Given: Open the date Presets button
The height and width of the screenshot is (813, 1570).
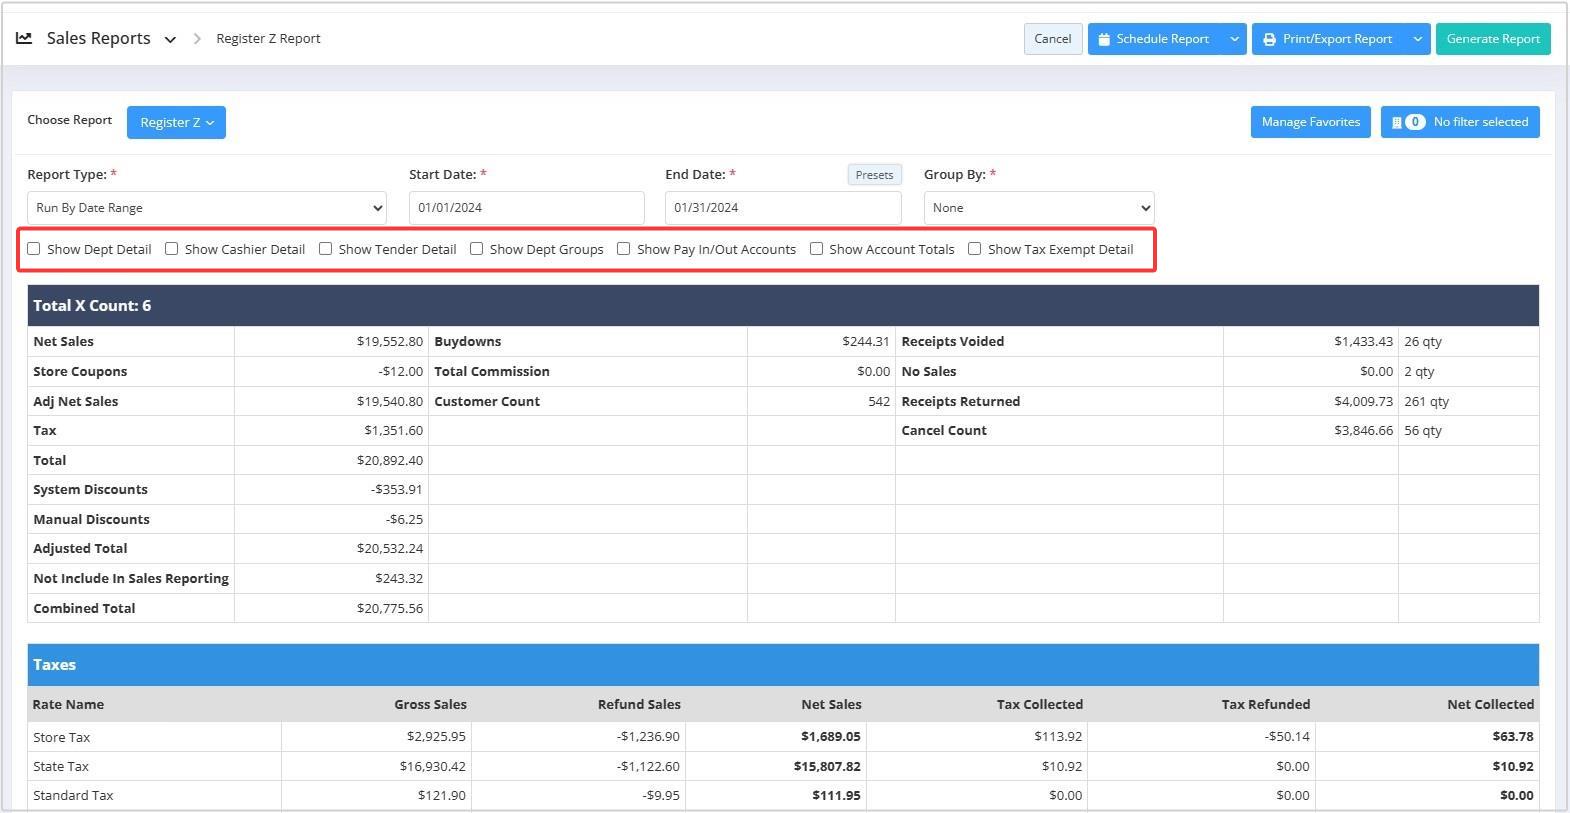Looking at the screenshot, I should pos(874,175).
